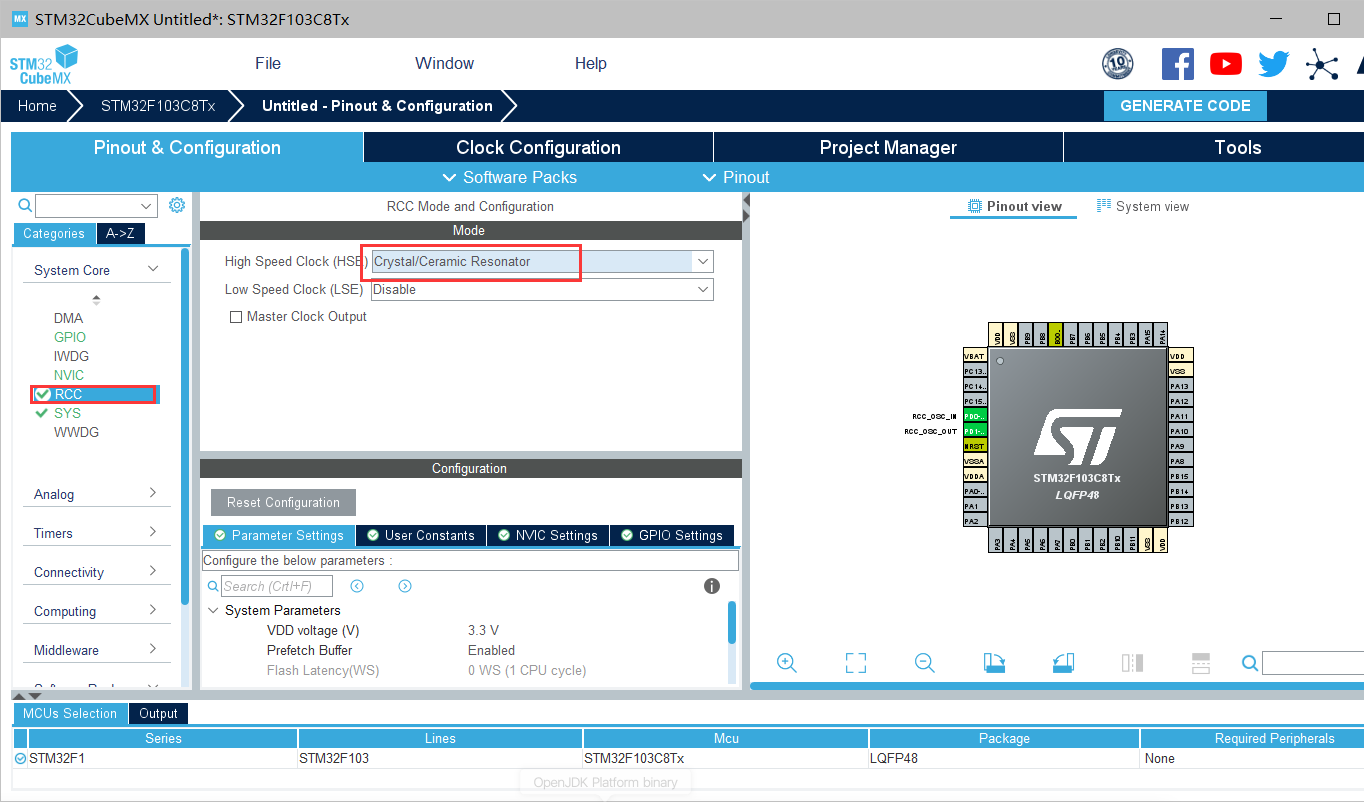
Task: Click the pinout search magnifier icon
Action: (1249, 663)
